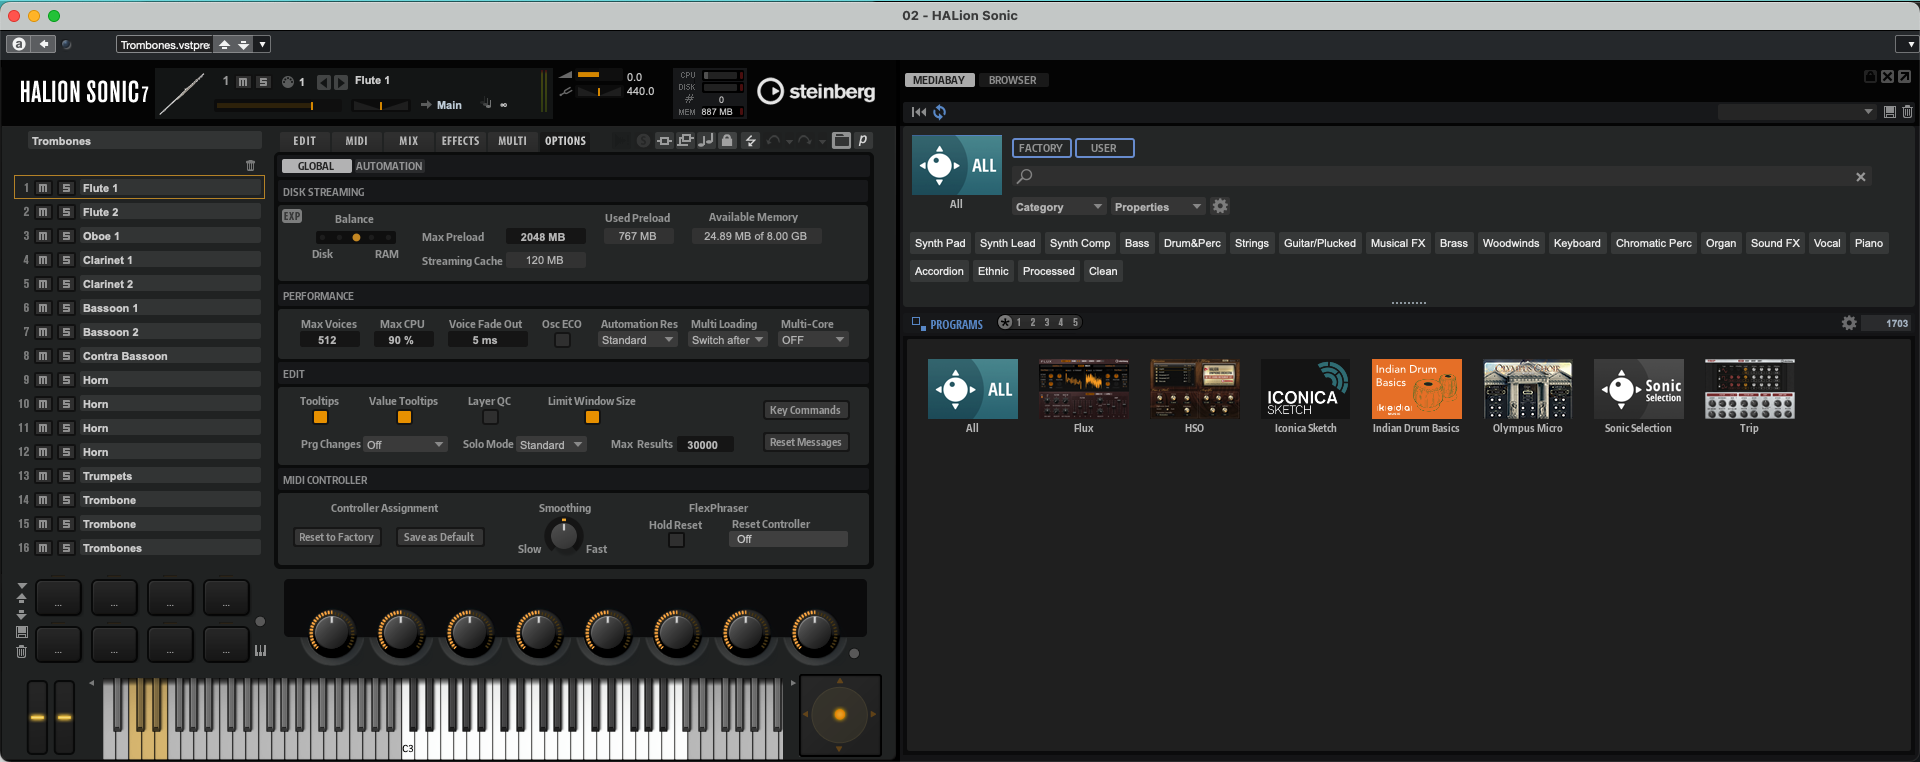Click the piano keys icon beside trigger pads
Screen dimensions: 1920x762
(x=261, y=651)
